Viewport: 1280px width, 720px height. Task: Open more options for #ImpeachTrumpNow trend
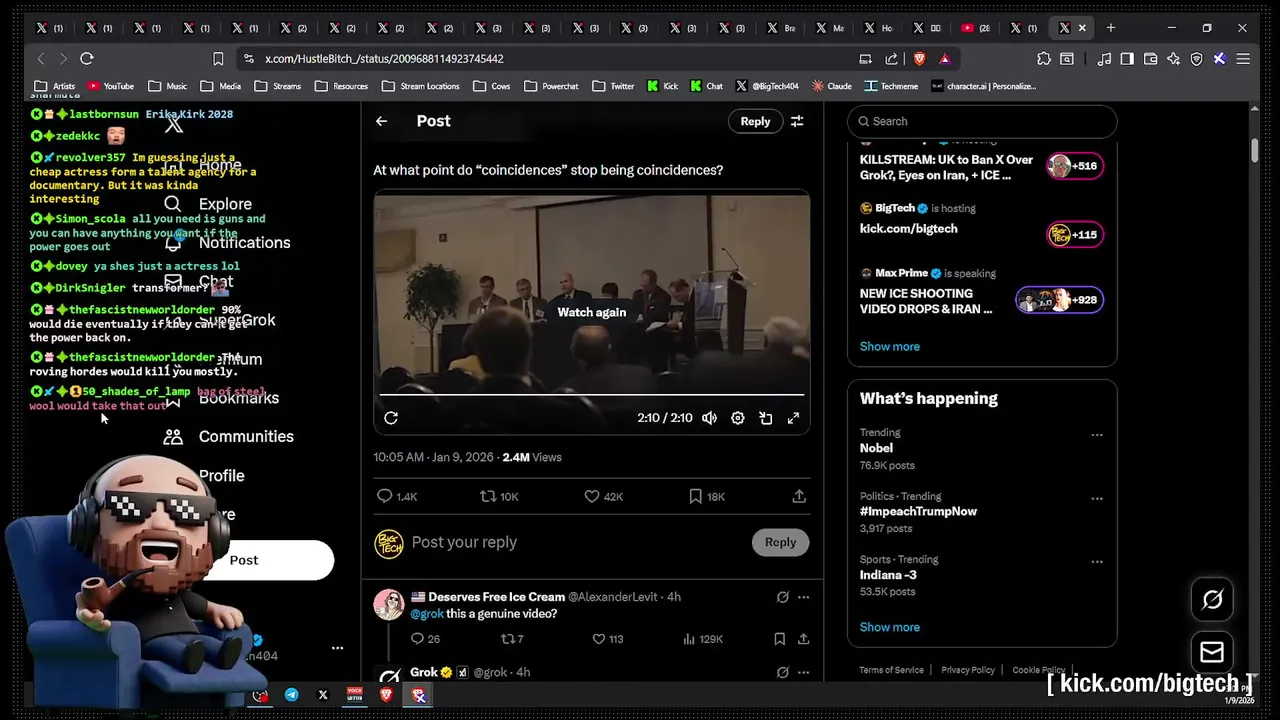click(1097, 498)
